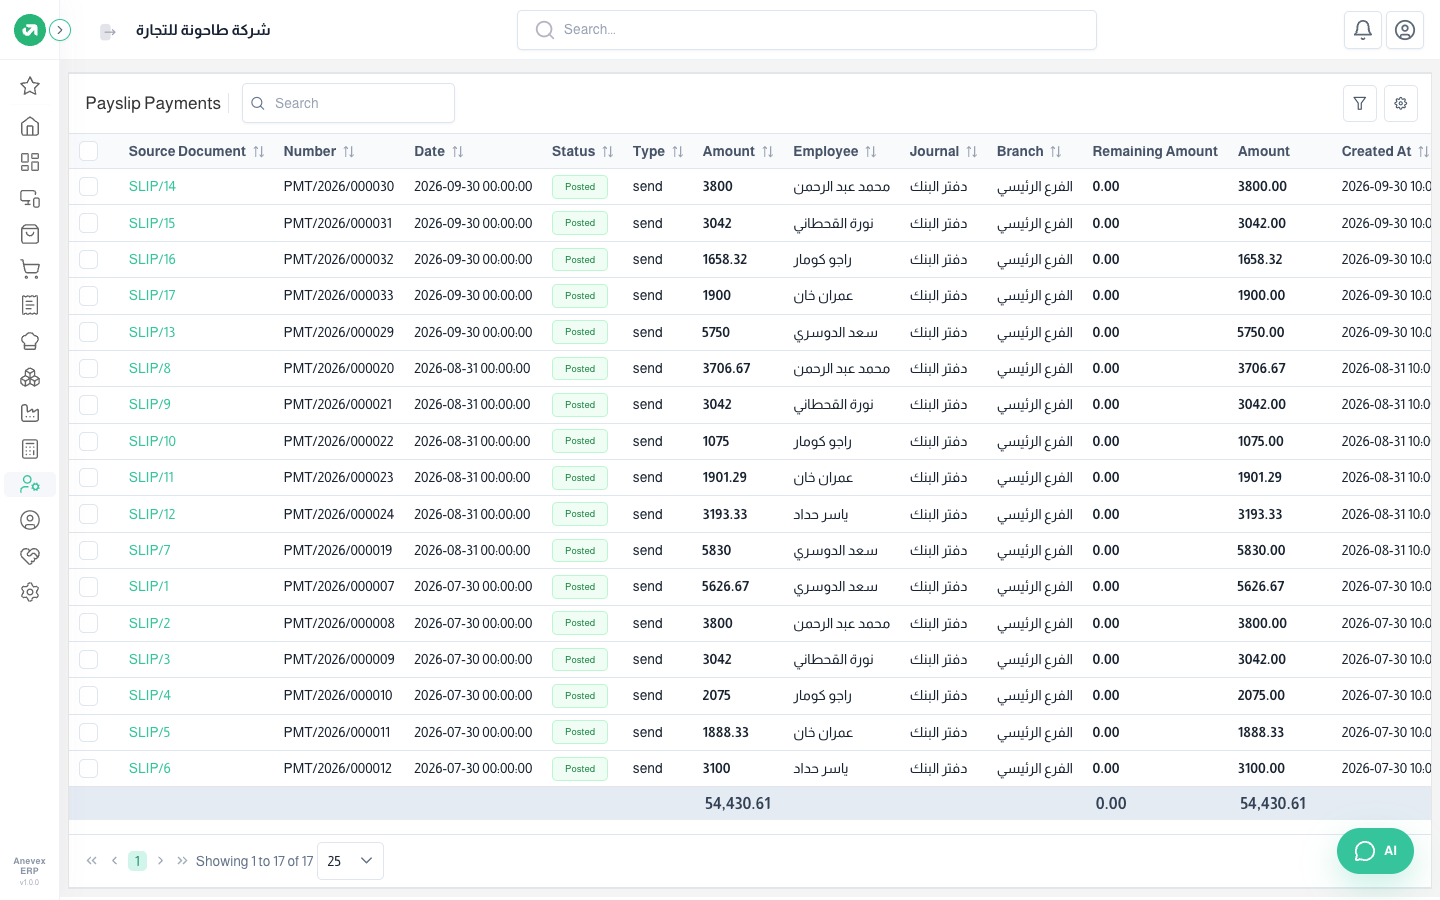Sort by the Employee column header
Image resolution: width=1440 pixels, height=900 pixels.
click(835, 151)
